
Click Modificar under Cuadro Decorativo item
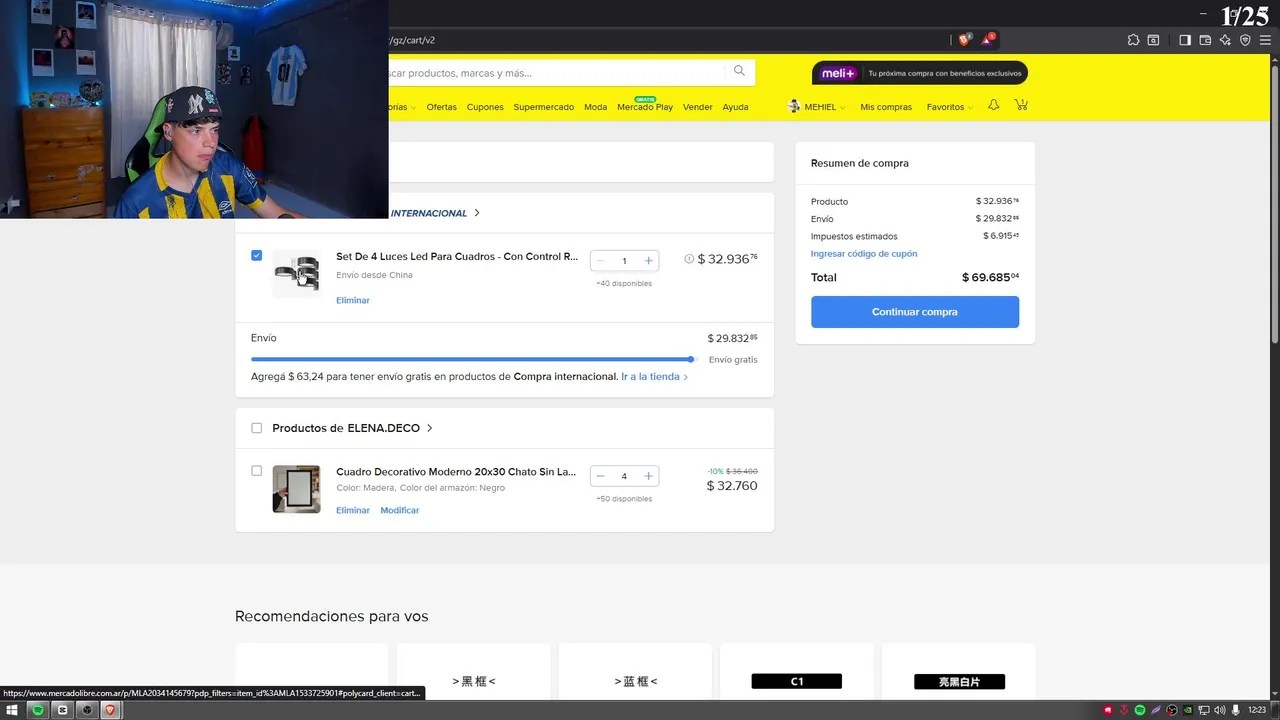(x=400, y=510)
